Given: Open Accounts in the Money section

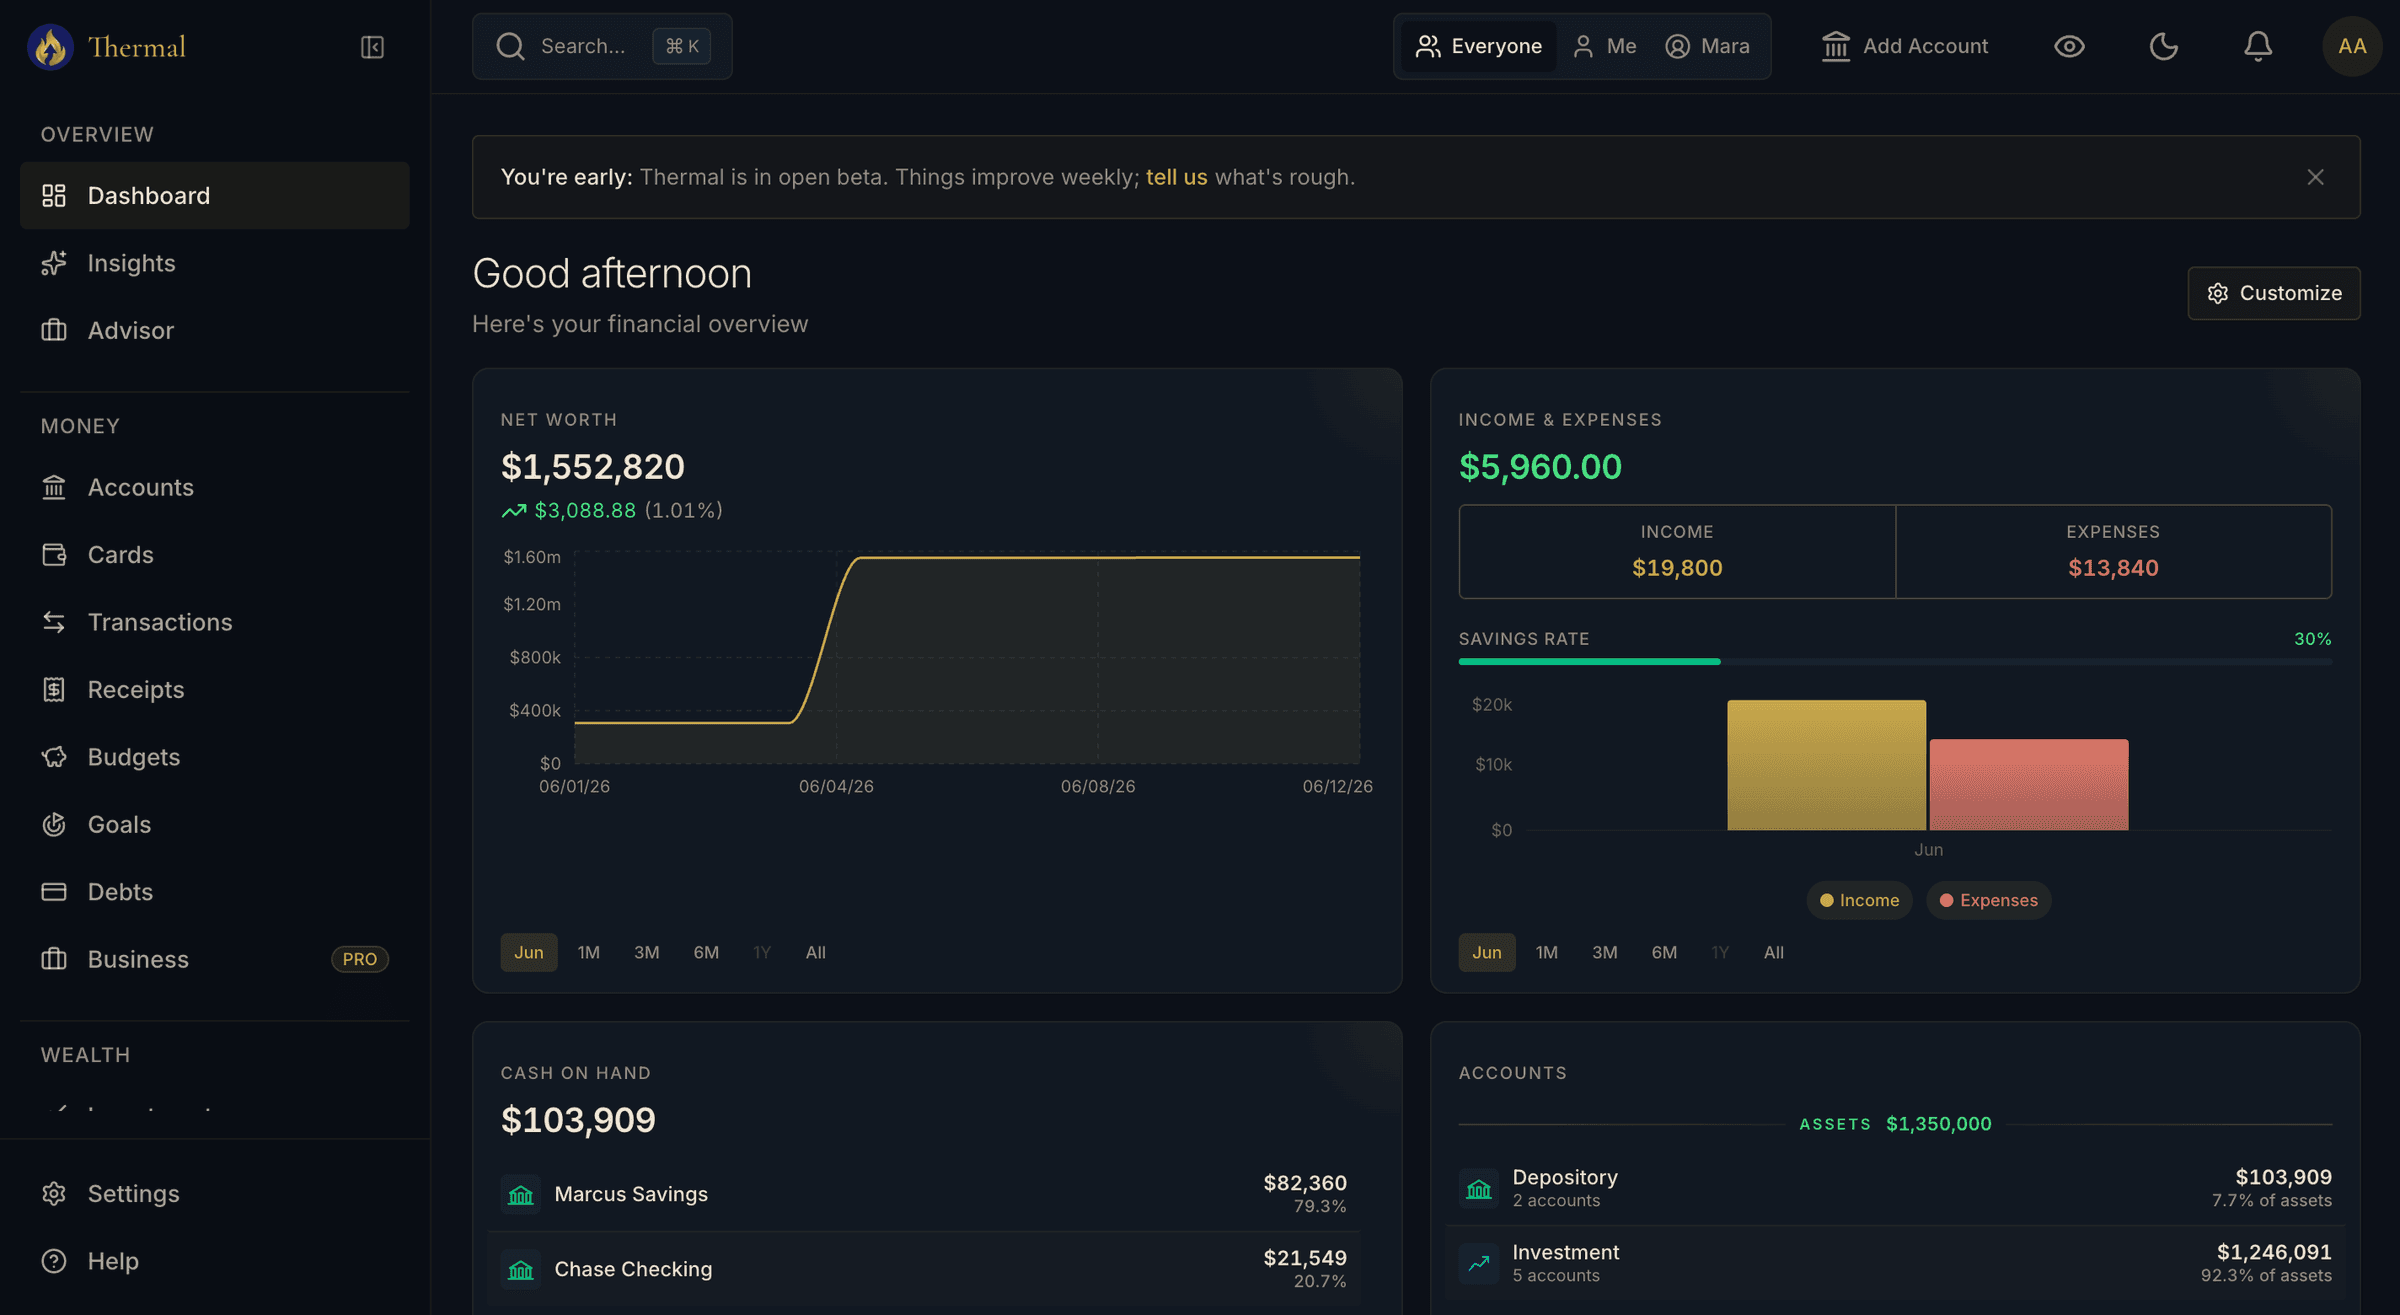Looking at the screenshot, I should pyautogui.click(x=215, y=487).
